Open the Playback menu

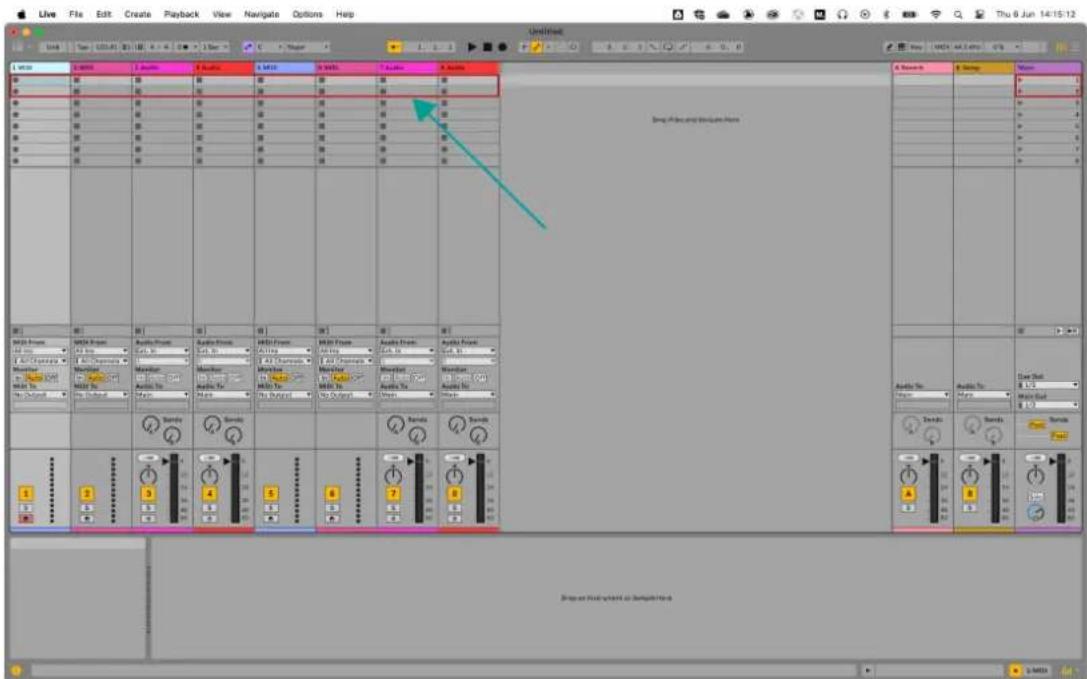181,14
